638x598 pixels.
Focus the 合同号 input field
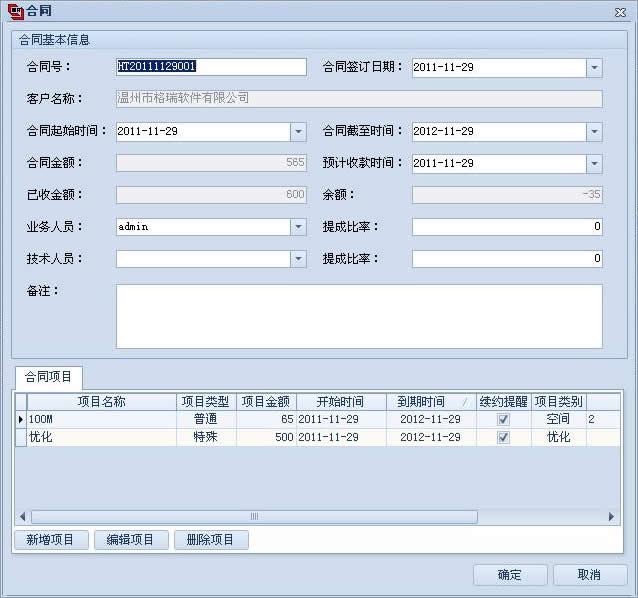[x=211, y=67]
